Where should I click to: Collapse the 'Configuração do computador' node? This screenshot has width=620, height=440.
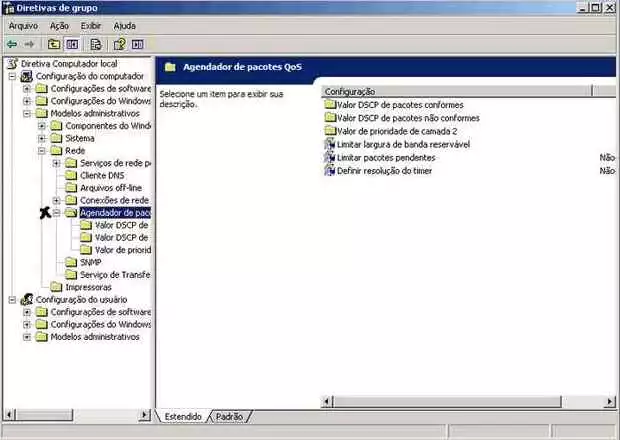coord(12,76)
